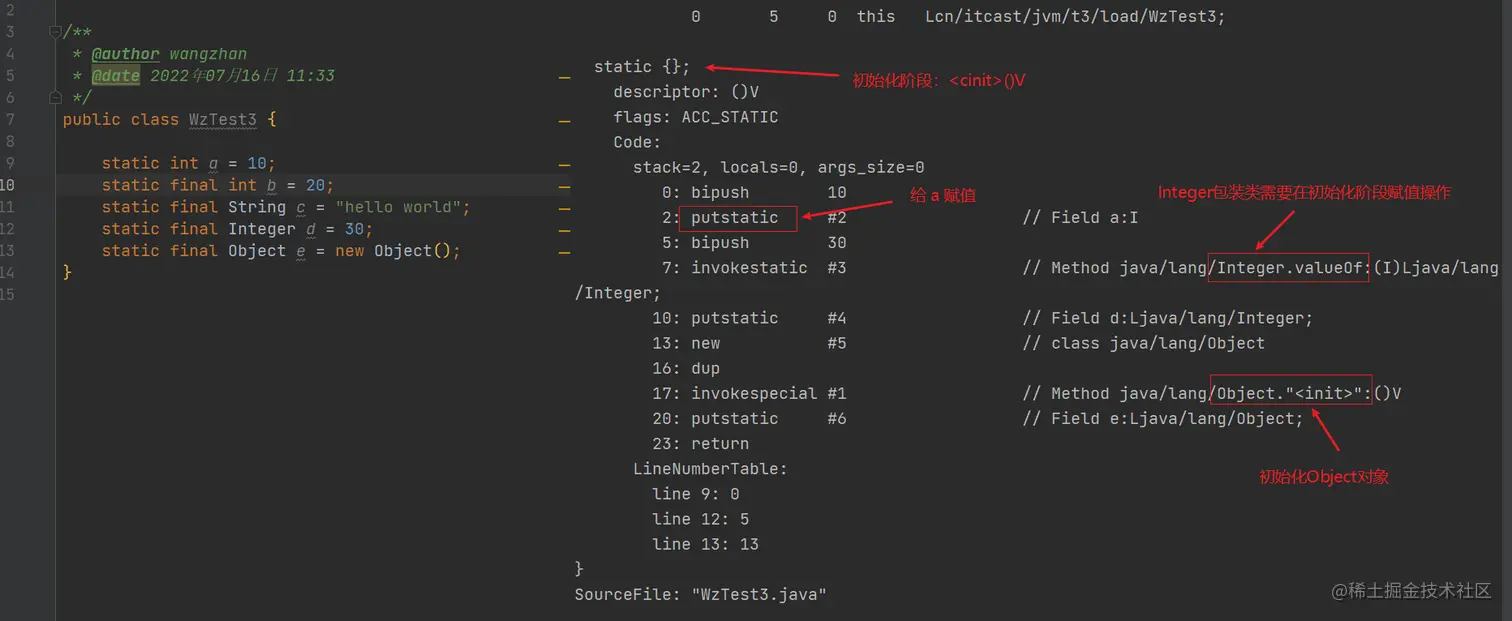
Task: Click the red-boxed putstatic instruction
Action: [x=736, y=218]
